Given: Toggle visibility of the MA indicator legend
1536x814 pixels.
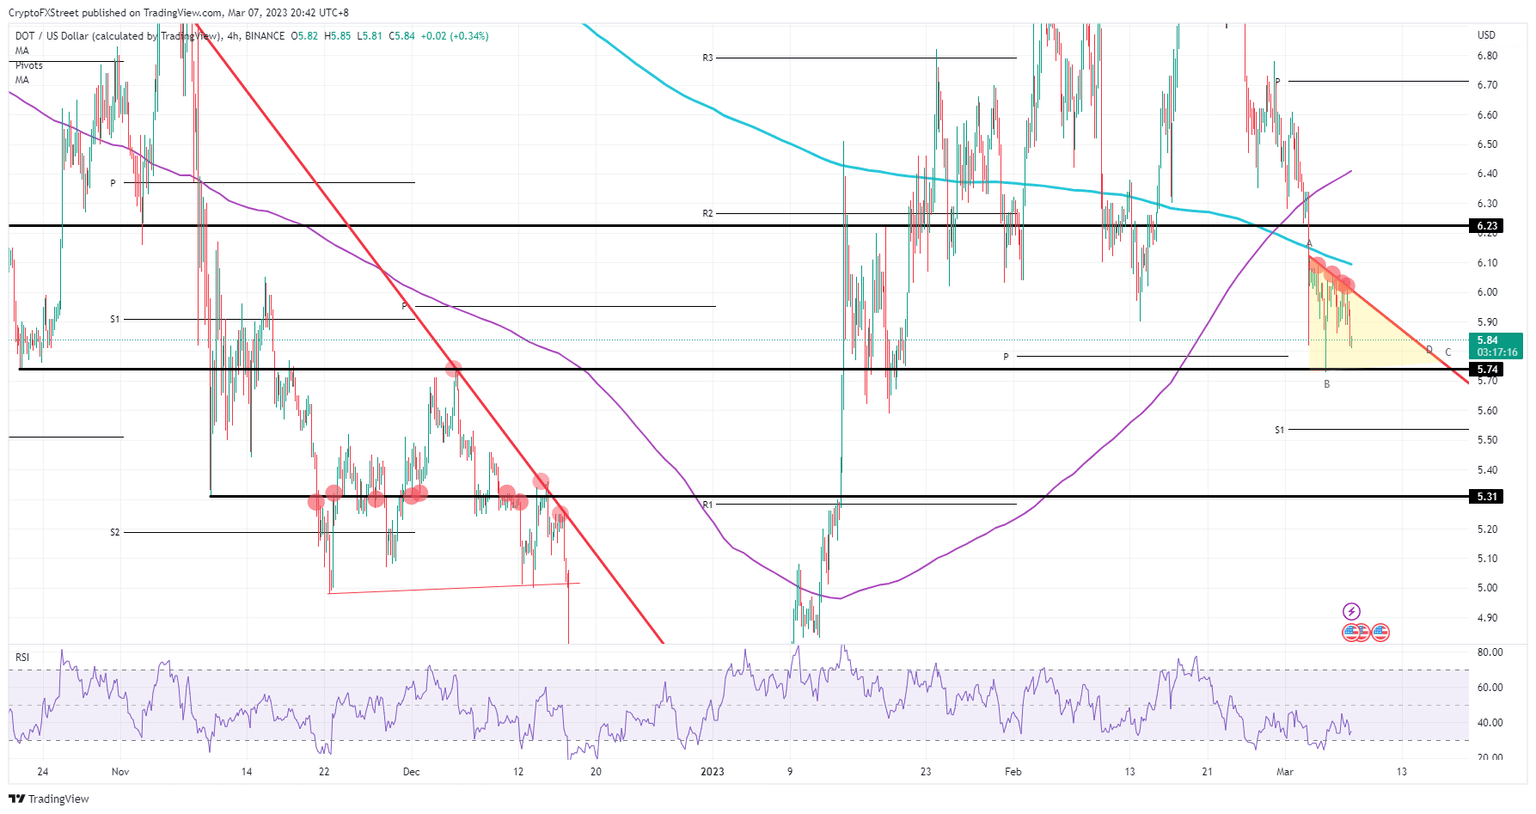Looking at the screenshot, I should 21,49.
